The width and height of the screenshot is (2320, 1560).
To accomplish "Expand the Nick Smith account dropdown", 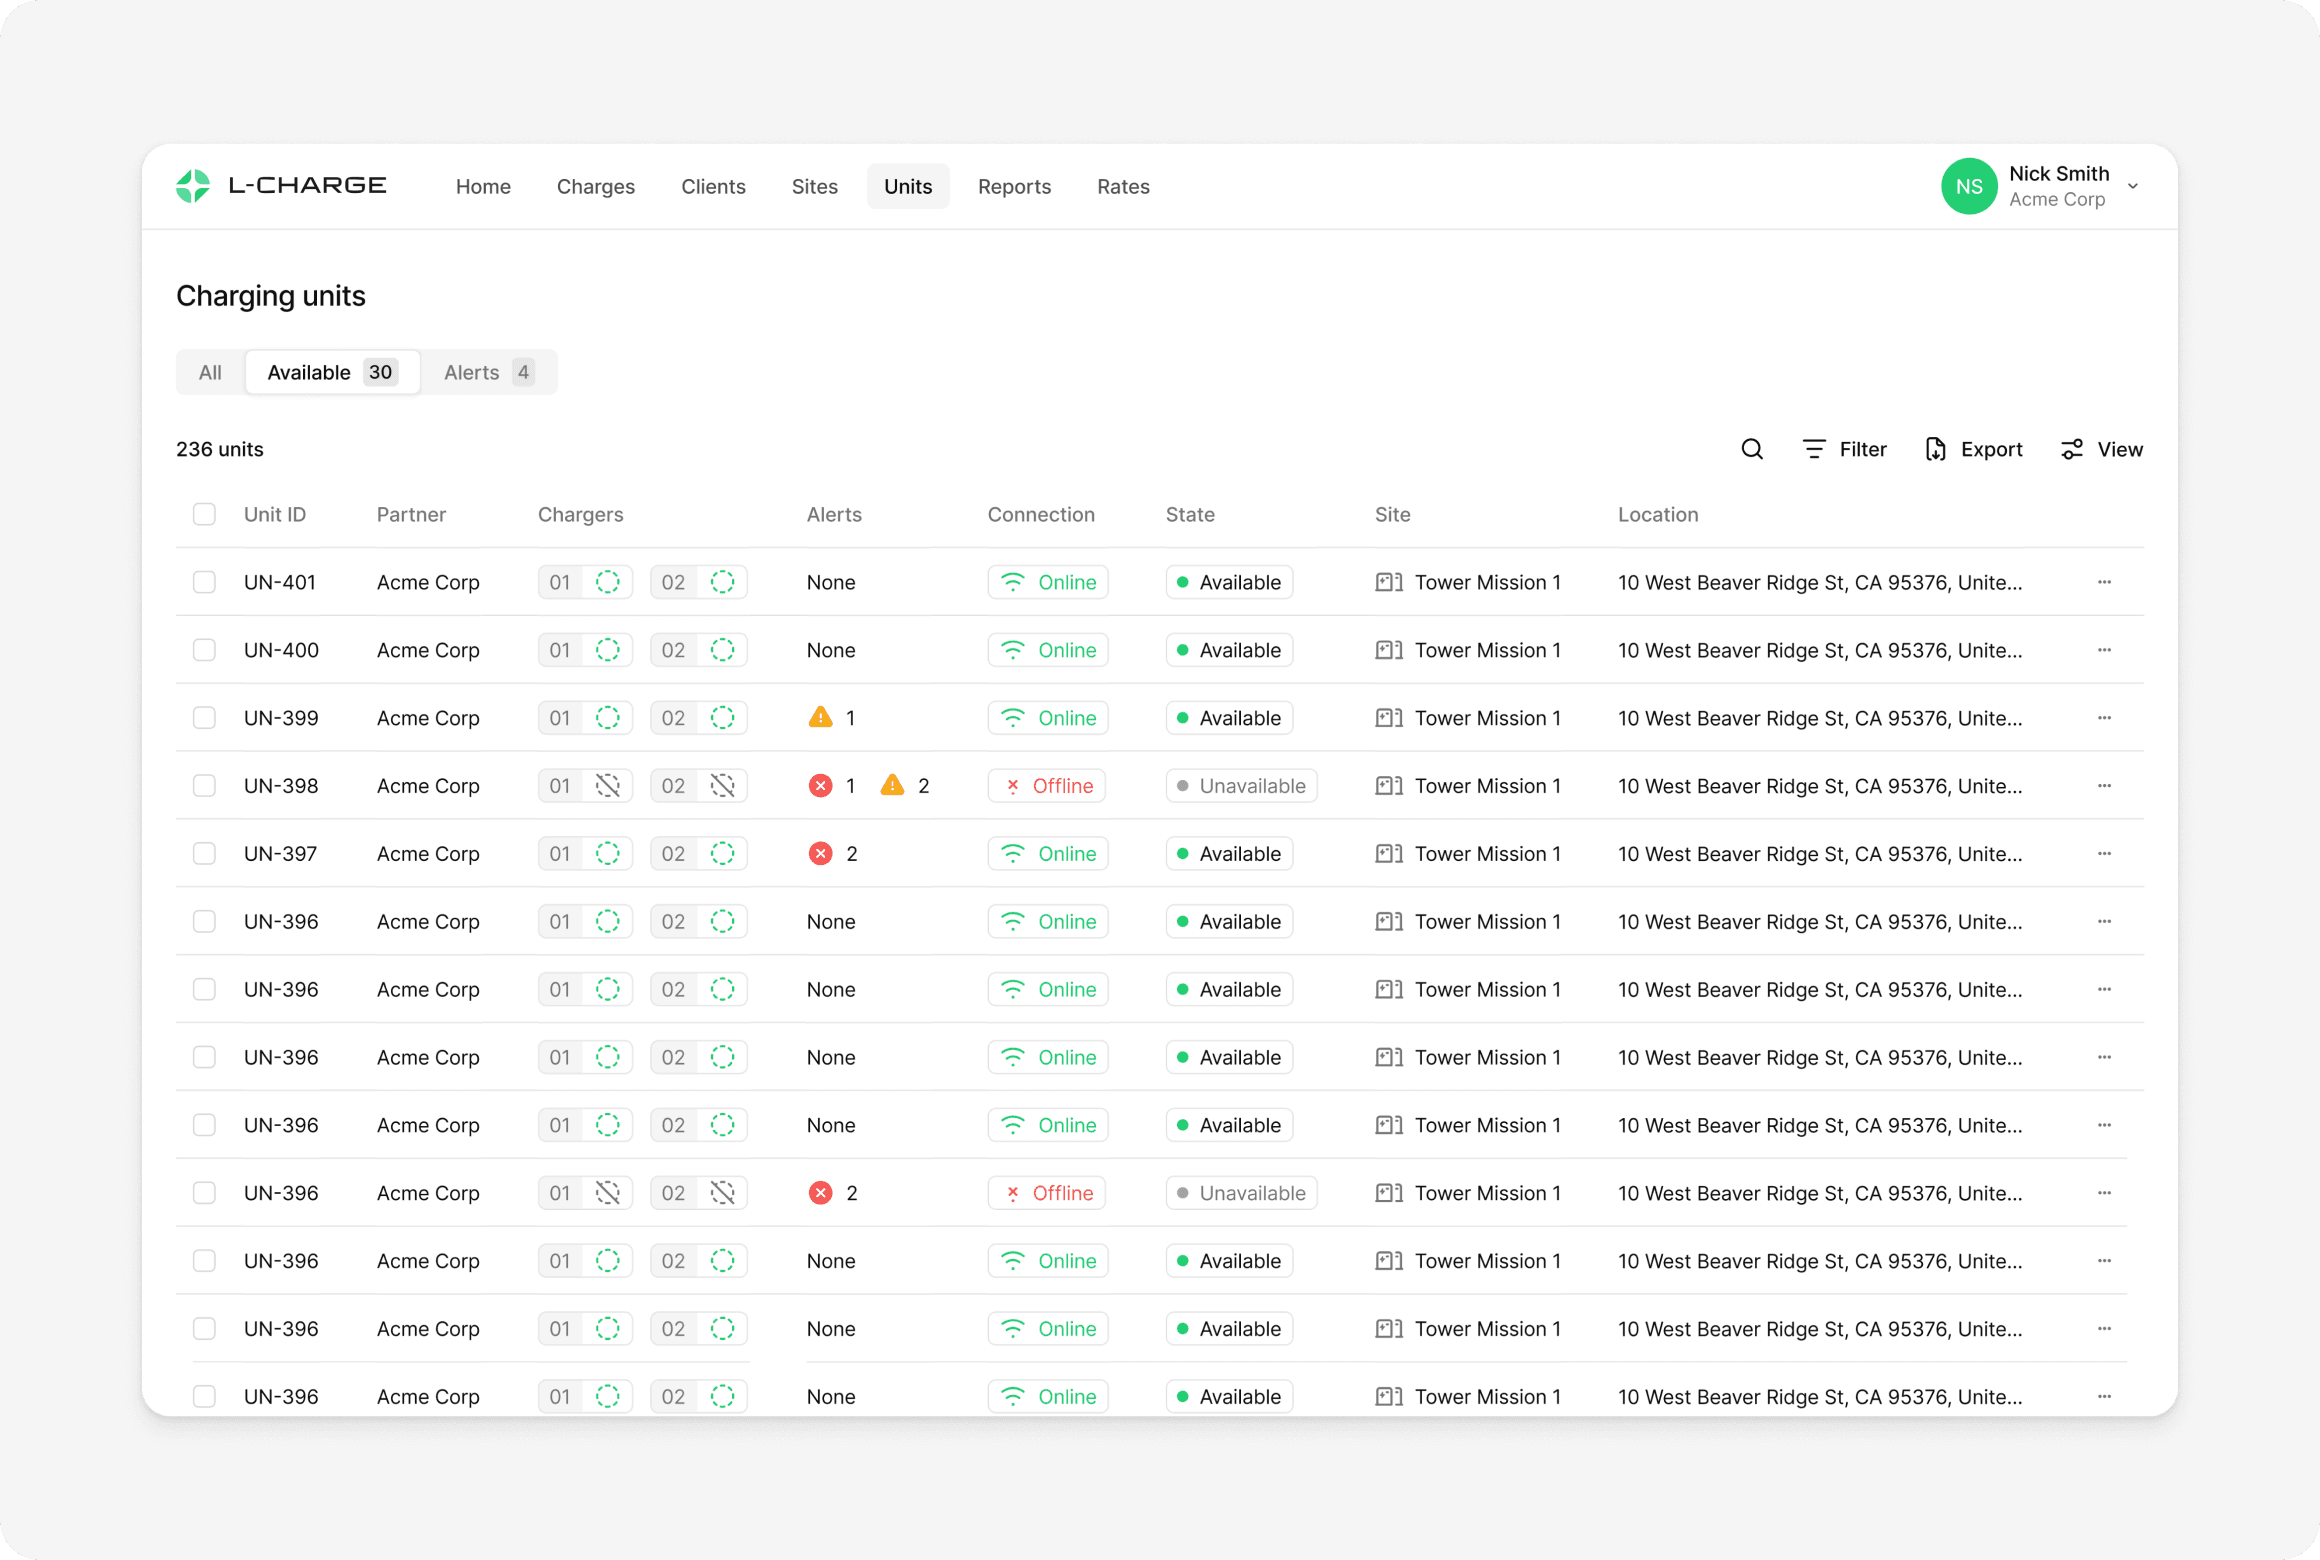I will coord(2133,186).
